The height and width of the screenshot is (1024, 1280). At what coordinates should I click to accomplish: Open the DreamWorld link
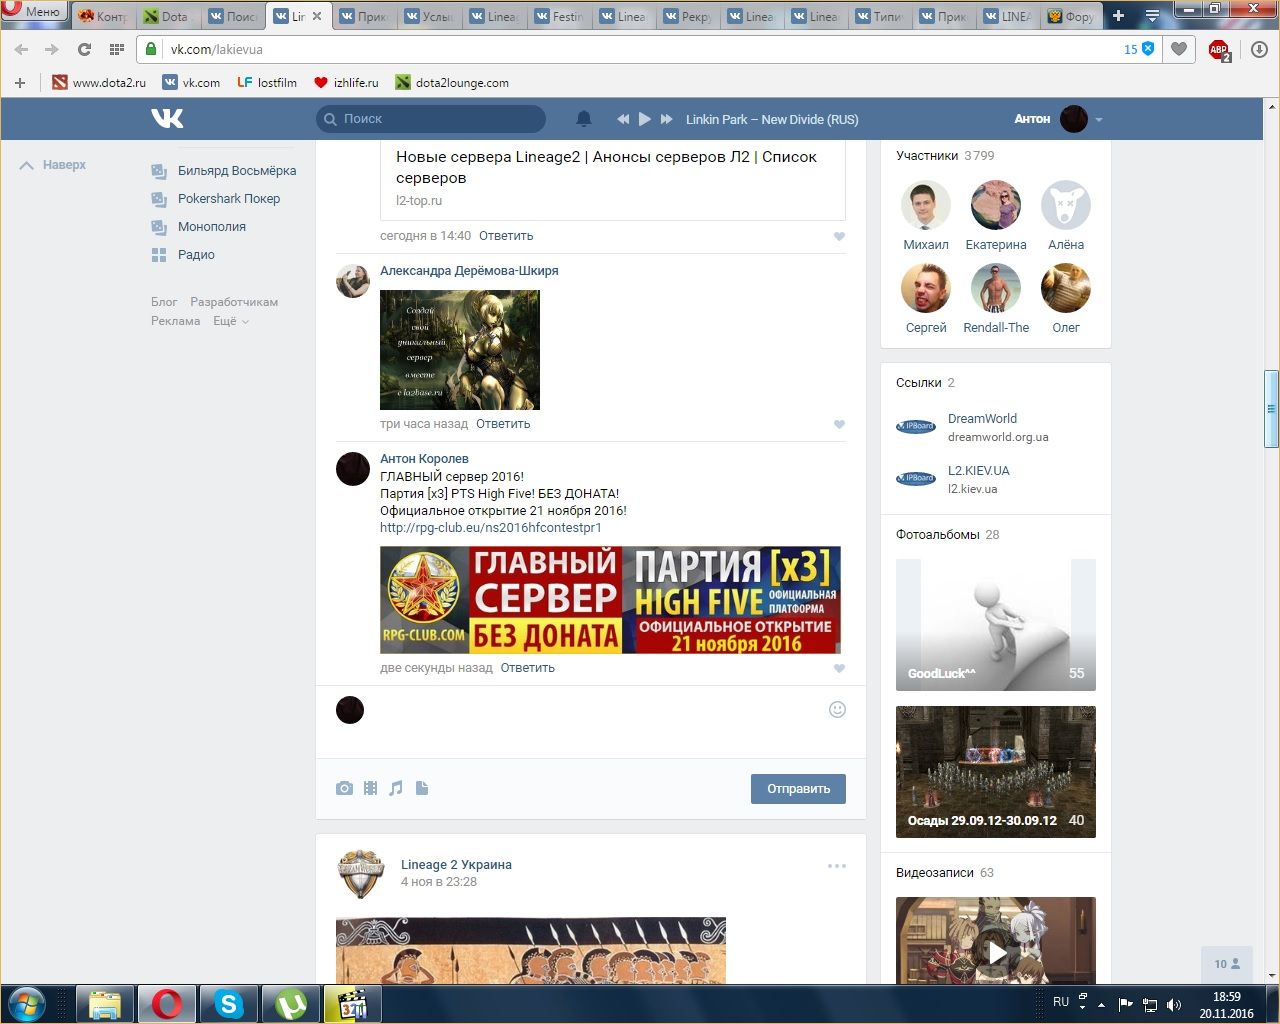tap(982, 419)
